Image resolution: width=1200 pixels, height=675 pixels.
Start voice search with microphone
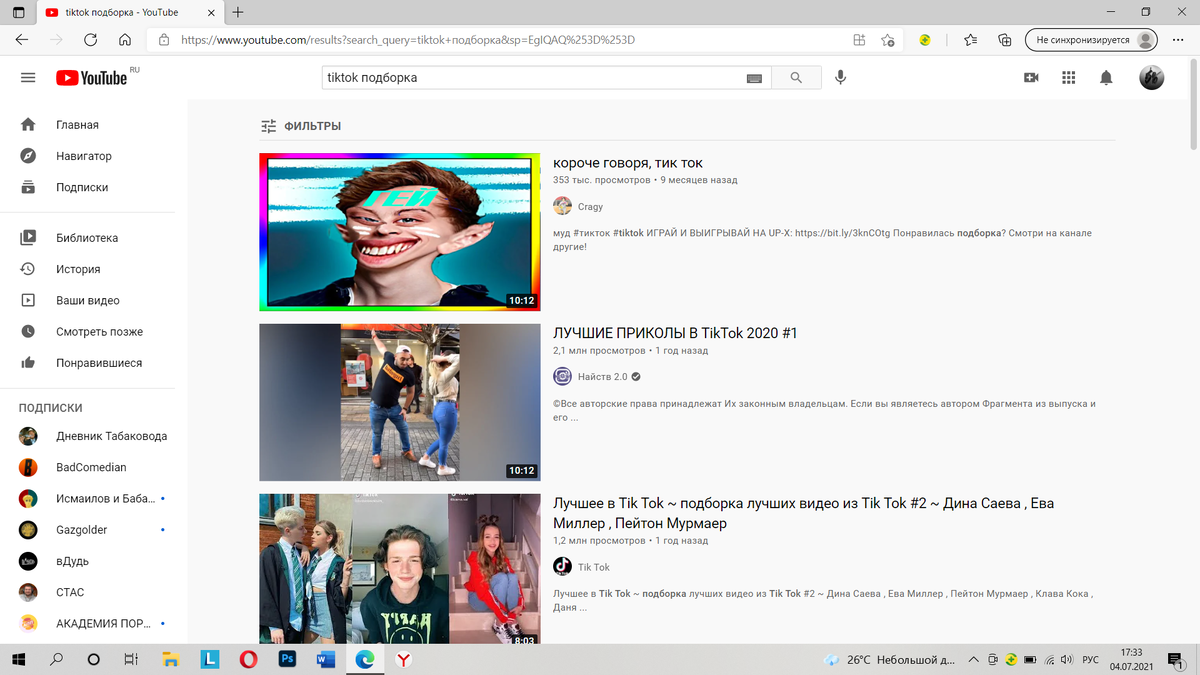(841, 77)
